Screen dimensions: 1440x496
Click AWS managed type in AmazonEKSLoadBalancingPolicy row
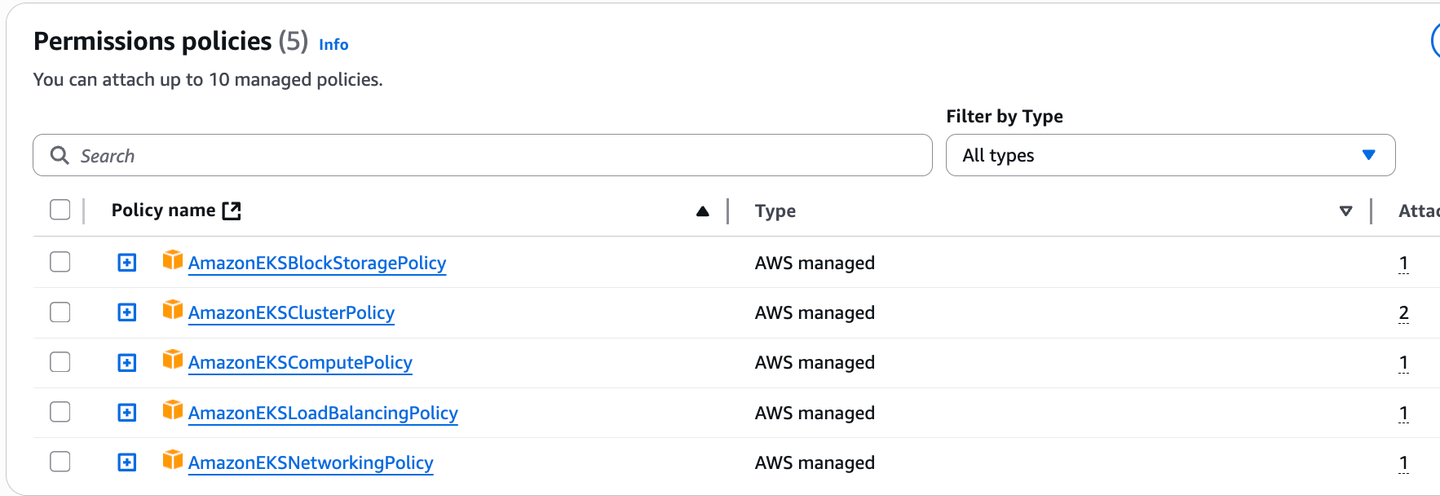pos(815,413)
